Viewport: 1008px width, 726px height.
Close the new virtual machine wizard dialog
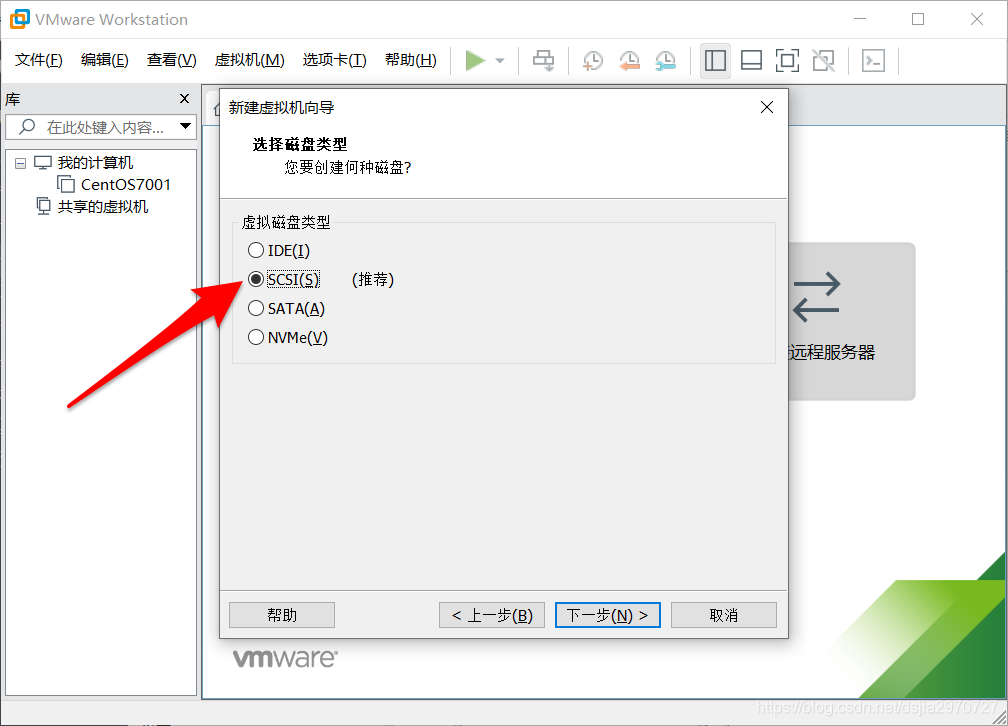[x=766, y=107]
